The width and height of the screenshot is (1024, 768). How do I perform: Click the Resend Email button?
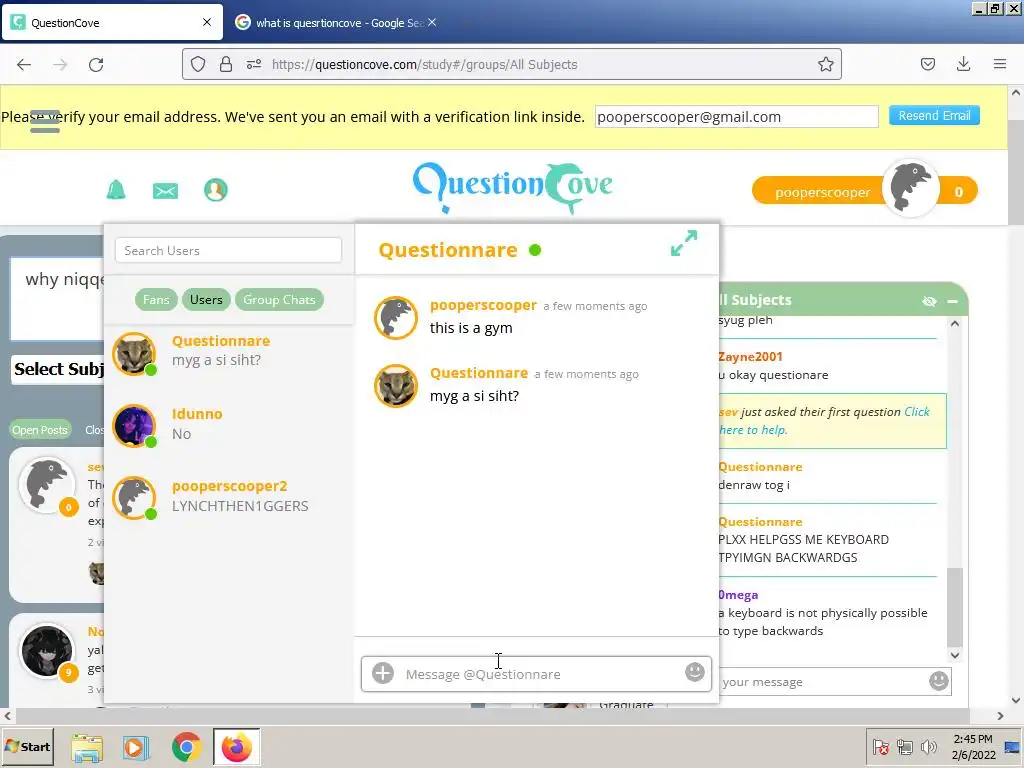pyautogui.click(x=934, y=116)
